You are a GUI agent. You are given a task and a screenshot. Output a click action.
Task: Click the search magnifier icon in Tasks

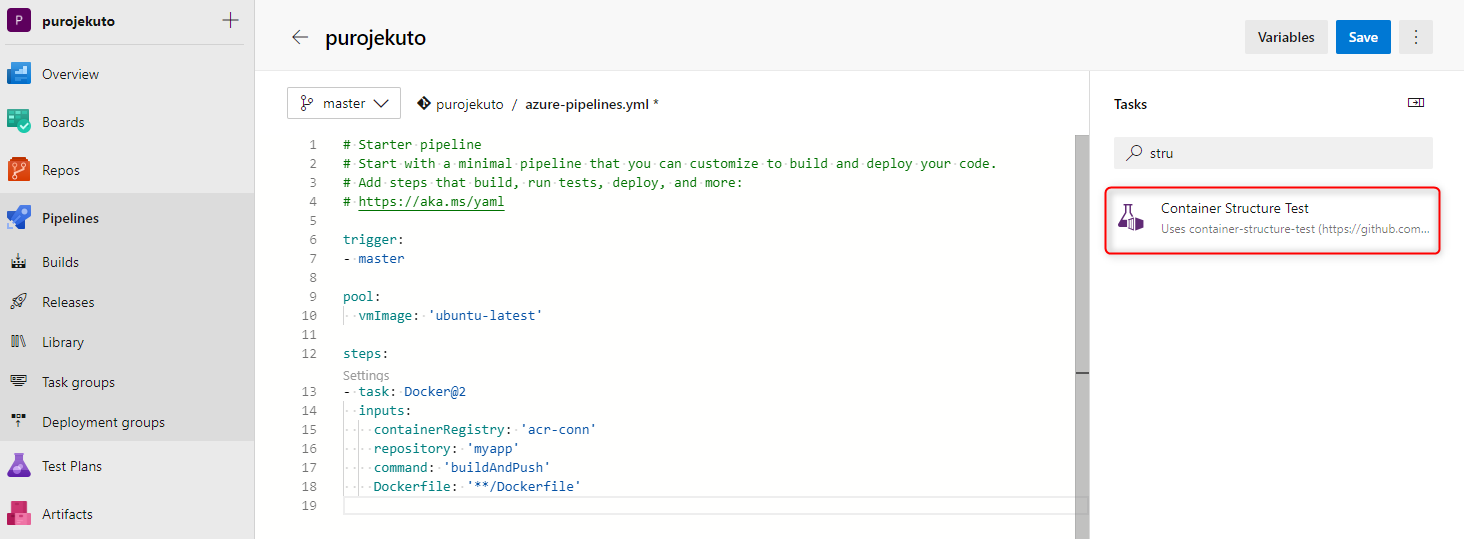pos(1134,153)
